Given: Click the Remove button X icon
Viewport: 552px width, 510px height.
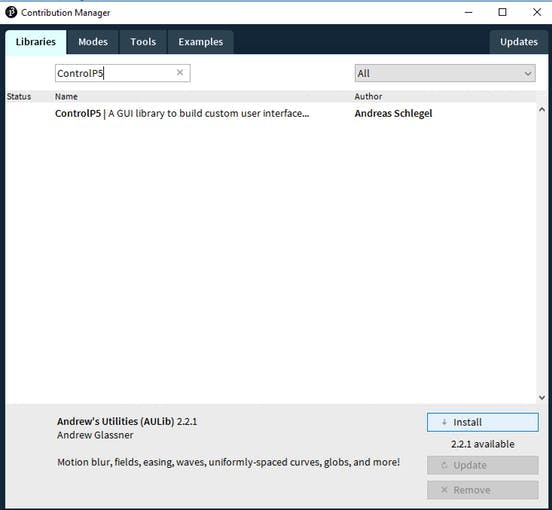Looking at the screenshot, I should pos(444,490).
